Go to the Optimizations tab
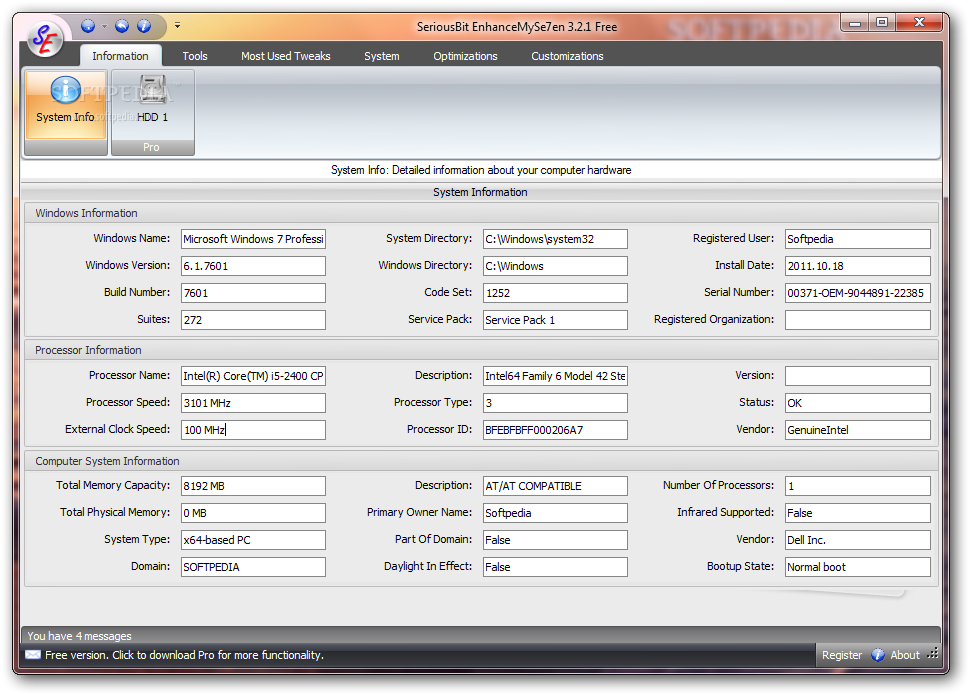Screen dimensions: 970x695 [465, 56]
